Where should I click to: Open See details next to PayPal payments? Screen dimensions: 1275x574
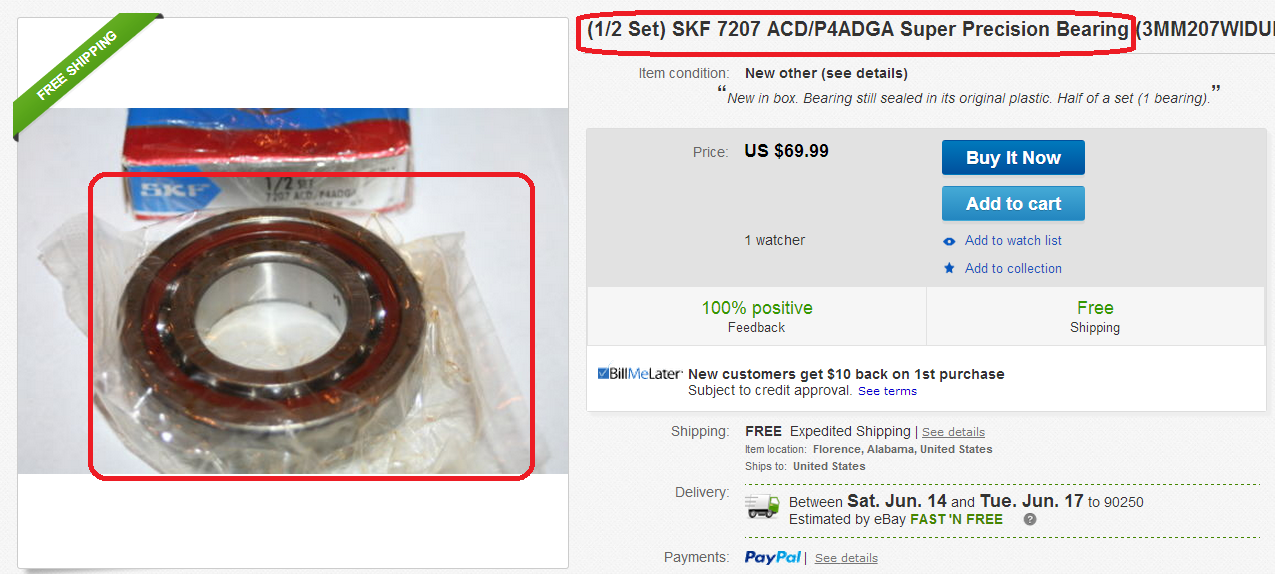[x=846, y=558]
